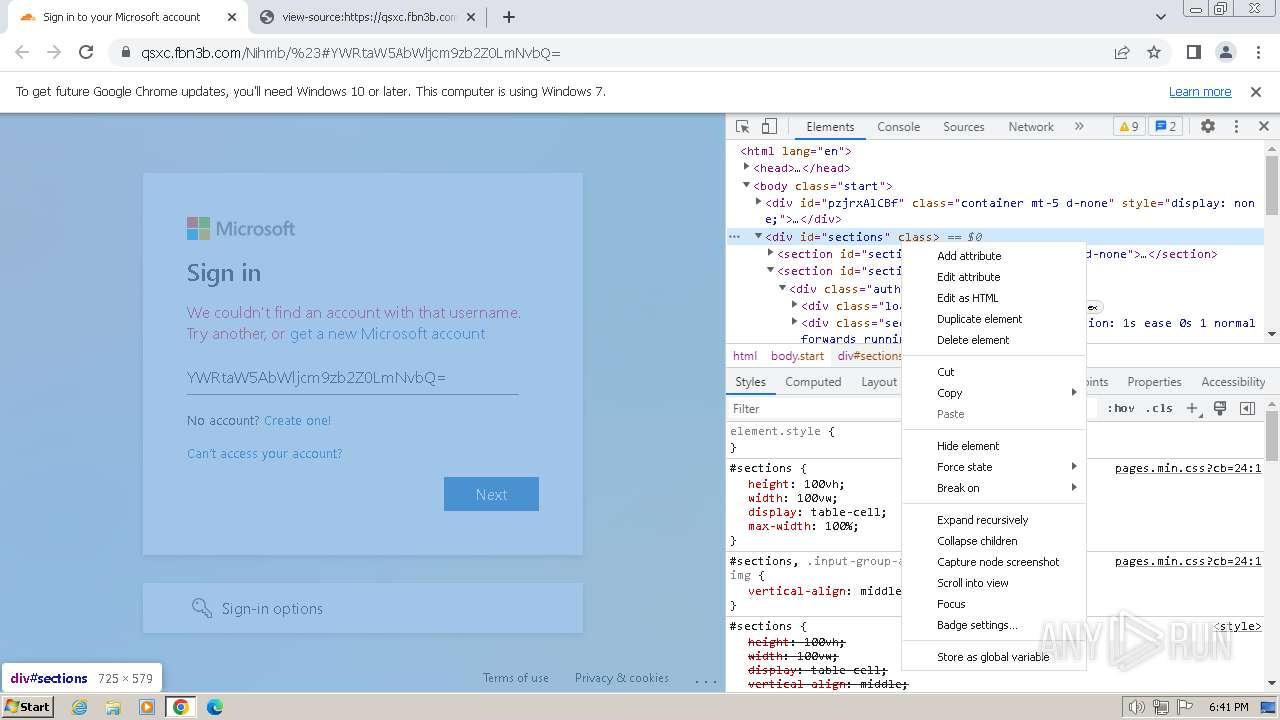
Task: Click the Create one! link
Action: click(x=297, y=421)
